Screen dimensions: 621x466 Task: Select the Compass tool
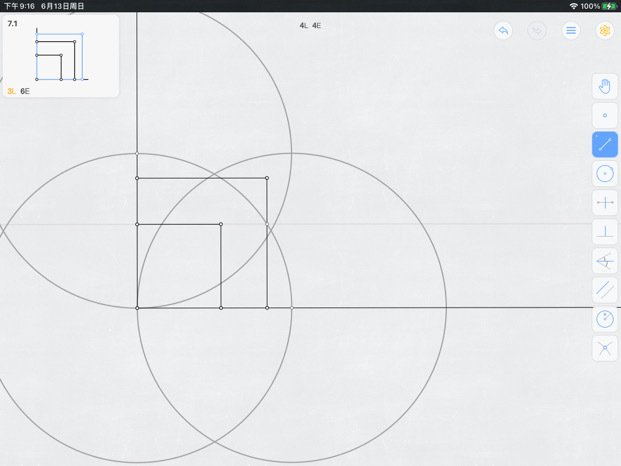(605, 319)
